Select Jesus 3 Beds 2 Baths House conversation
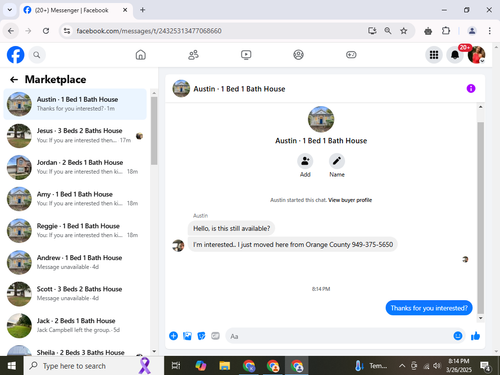 point(75,135)
